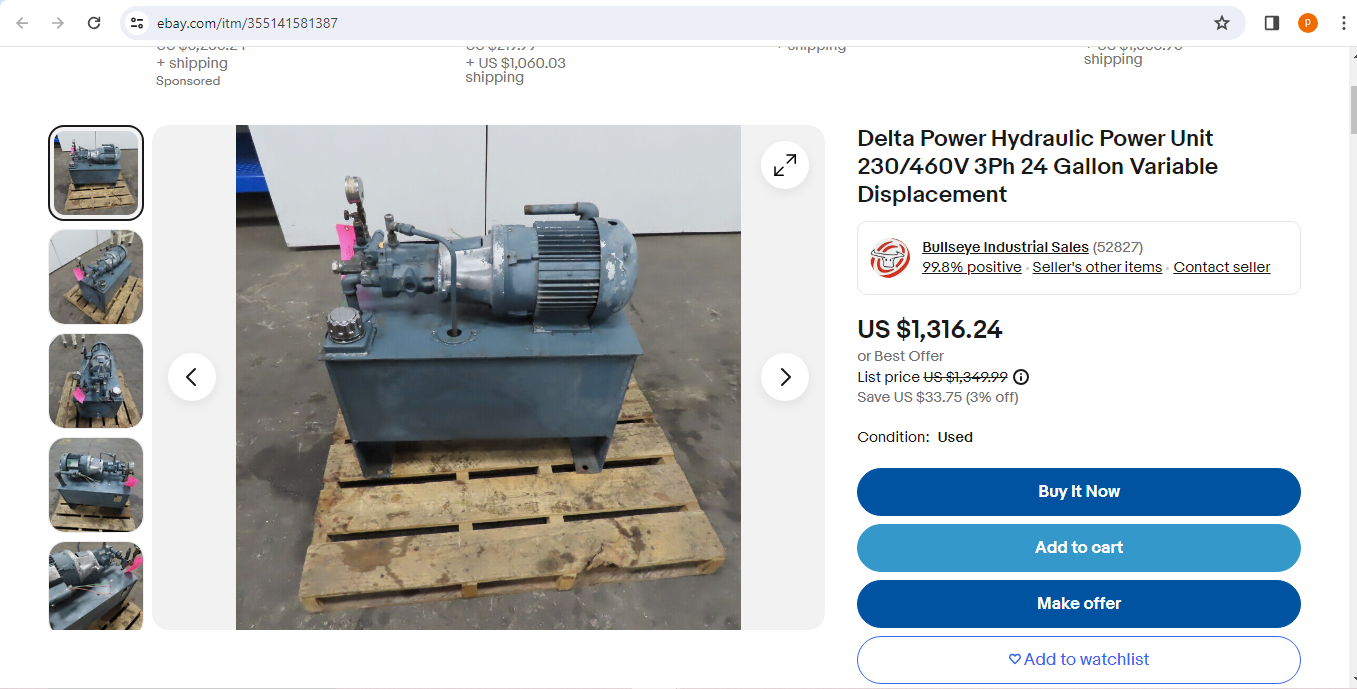Open the Chrome side panel
This screenshot has width=1357, height=689.
click(x=1272, y=23)
